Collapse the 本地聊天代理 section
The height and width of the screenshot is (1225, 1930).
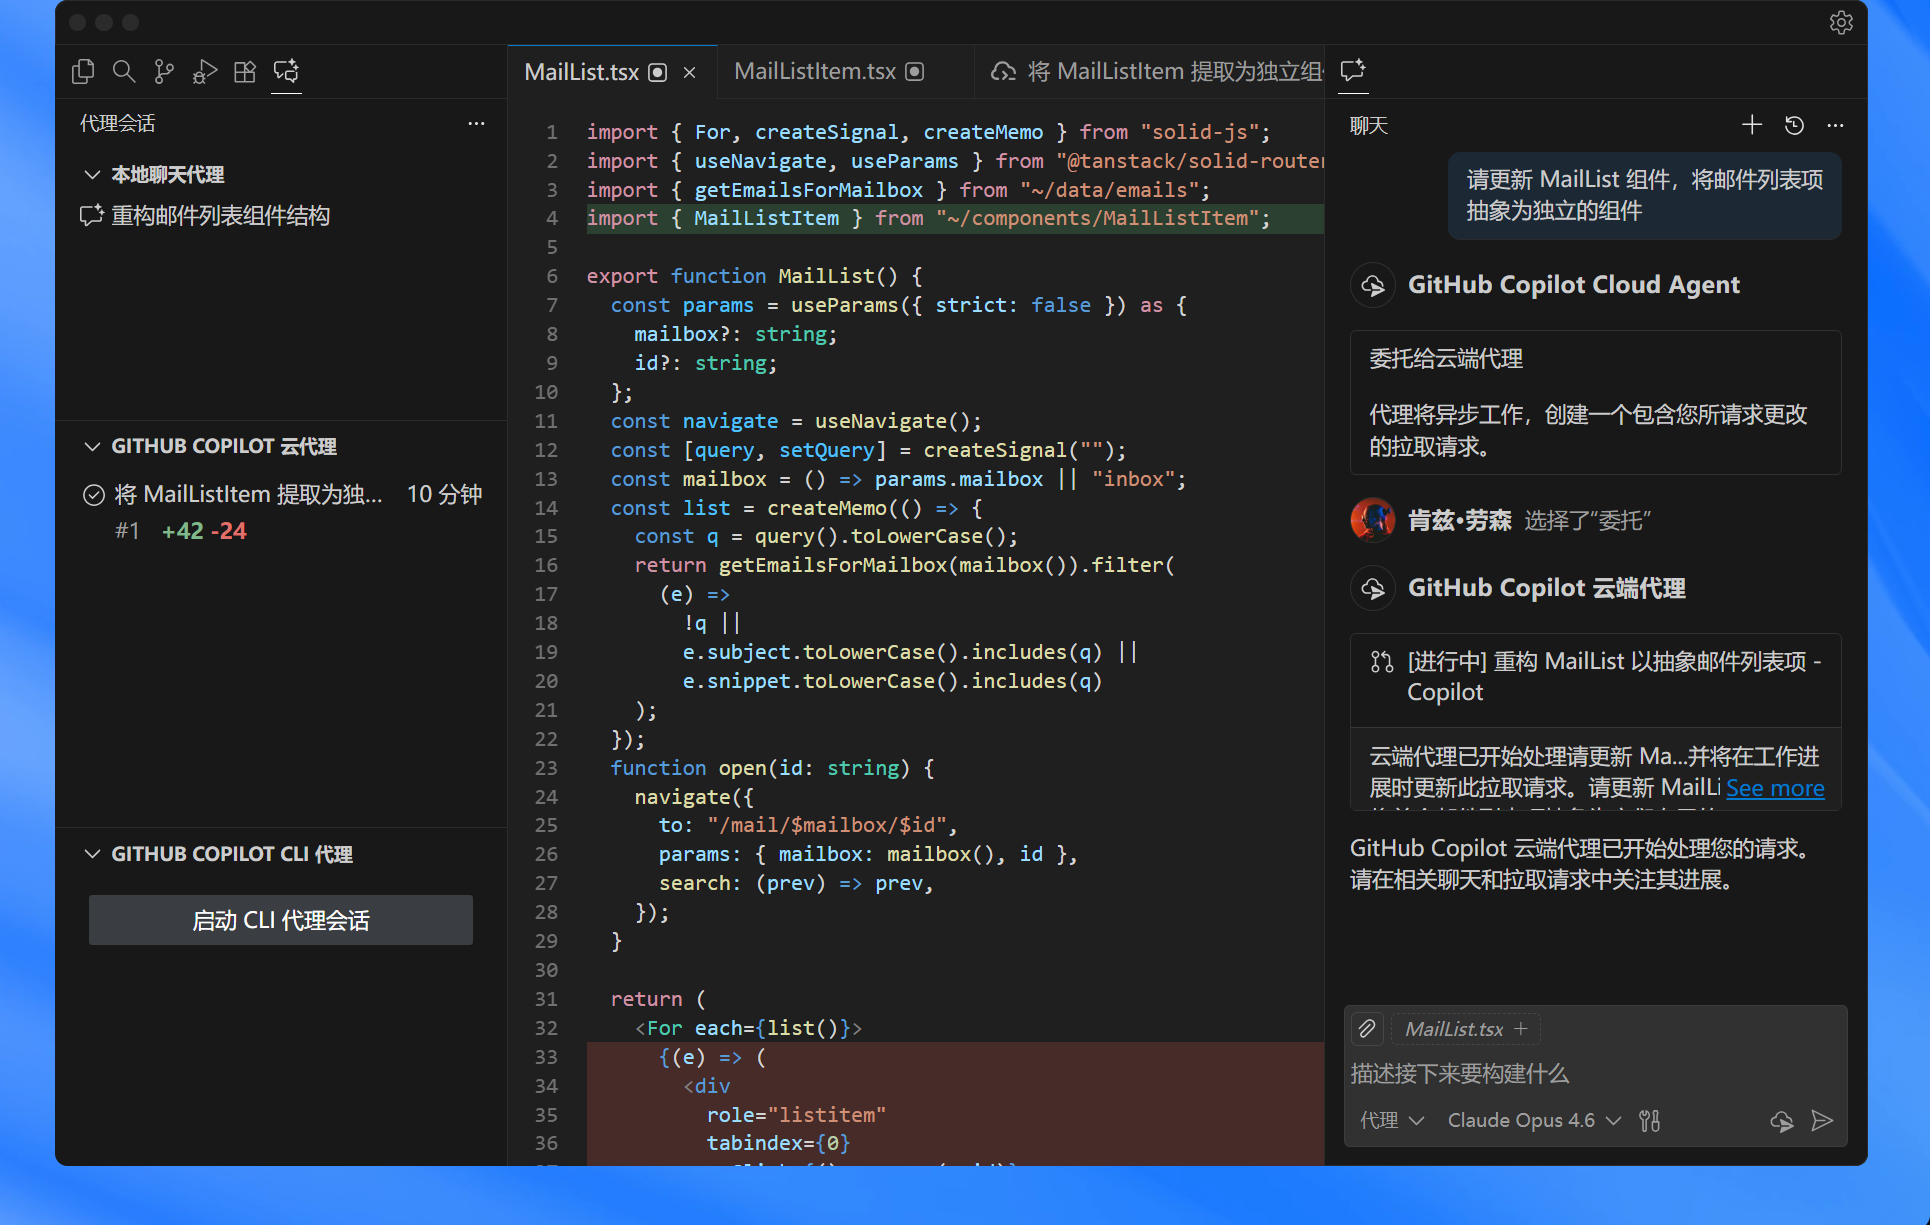click(x=92, y=175)
